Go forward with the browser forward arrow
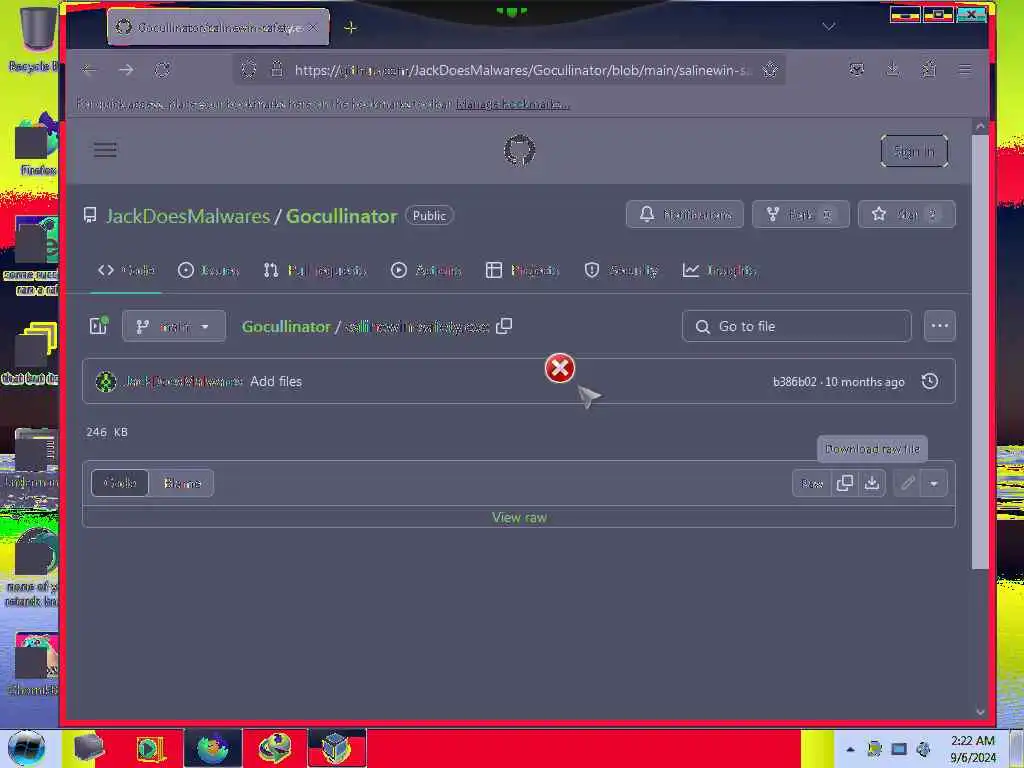Viewport: 1024px width, 768px height. click(x=126, y=70)
